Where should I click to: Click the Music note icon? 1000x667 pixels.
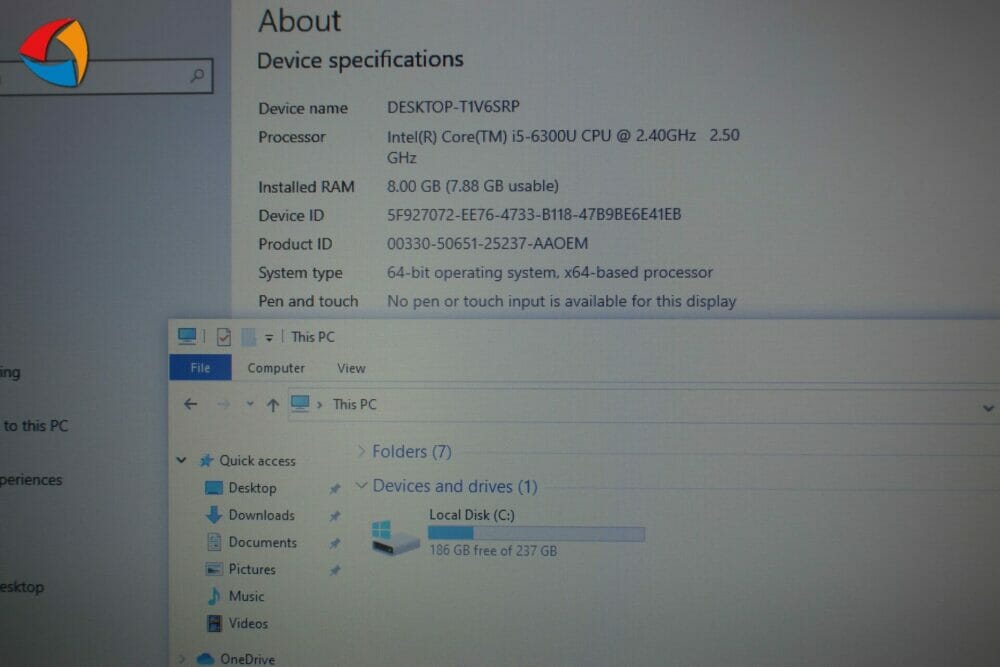[x=214, y=596]
